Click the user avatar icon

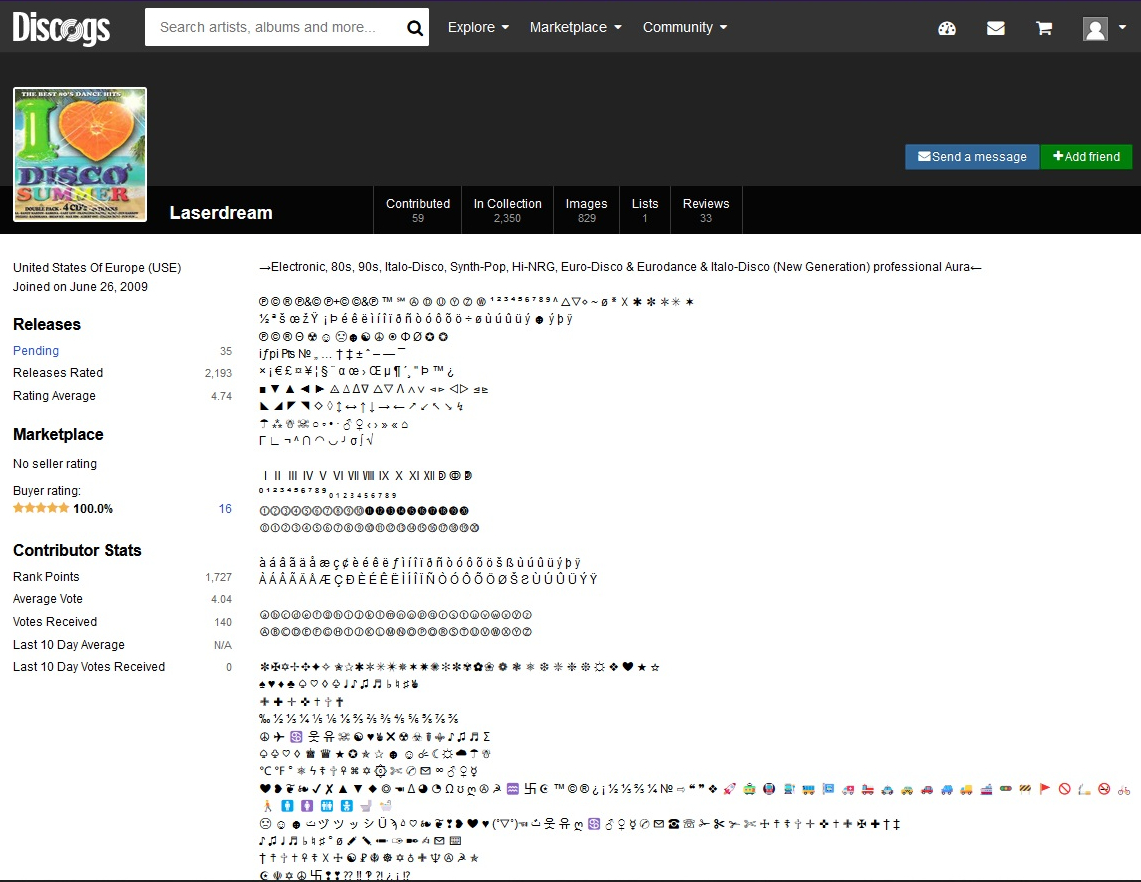[x=1096, y=28]
